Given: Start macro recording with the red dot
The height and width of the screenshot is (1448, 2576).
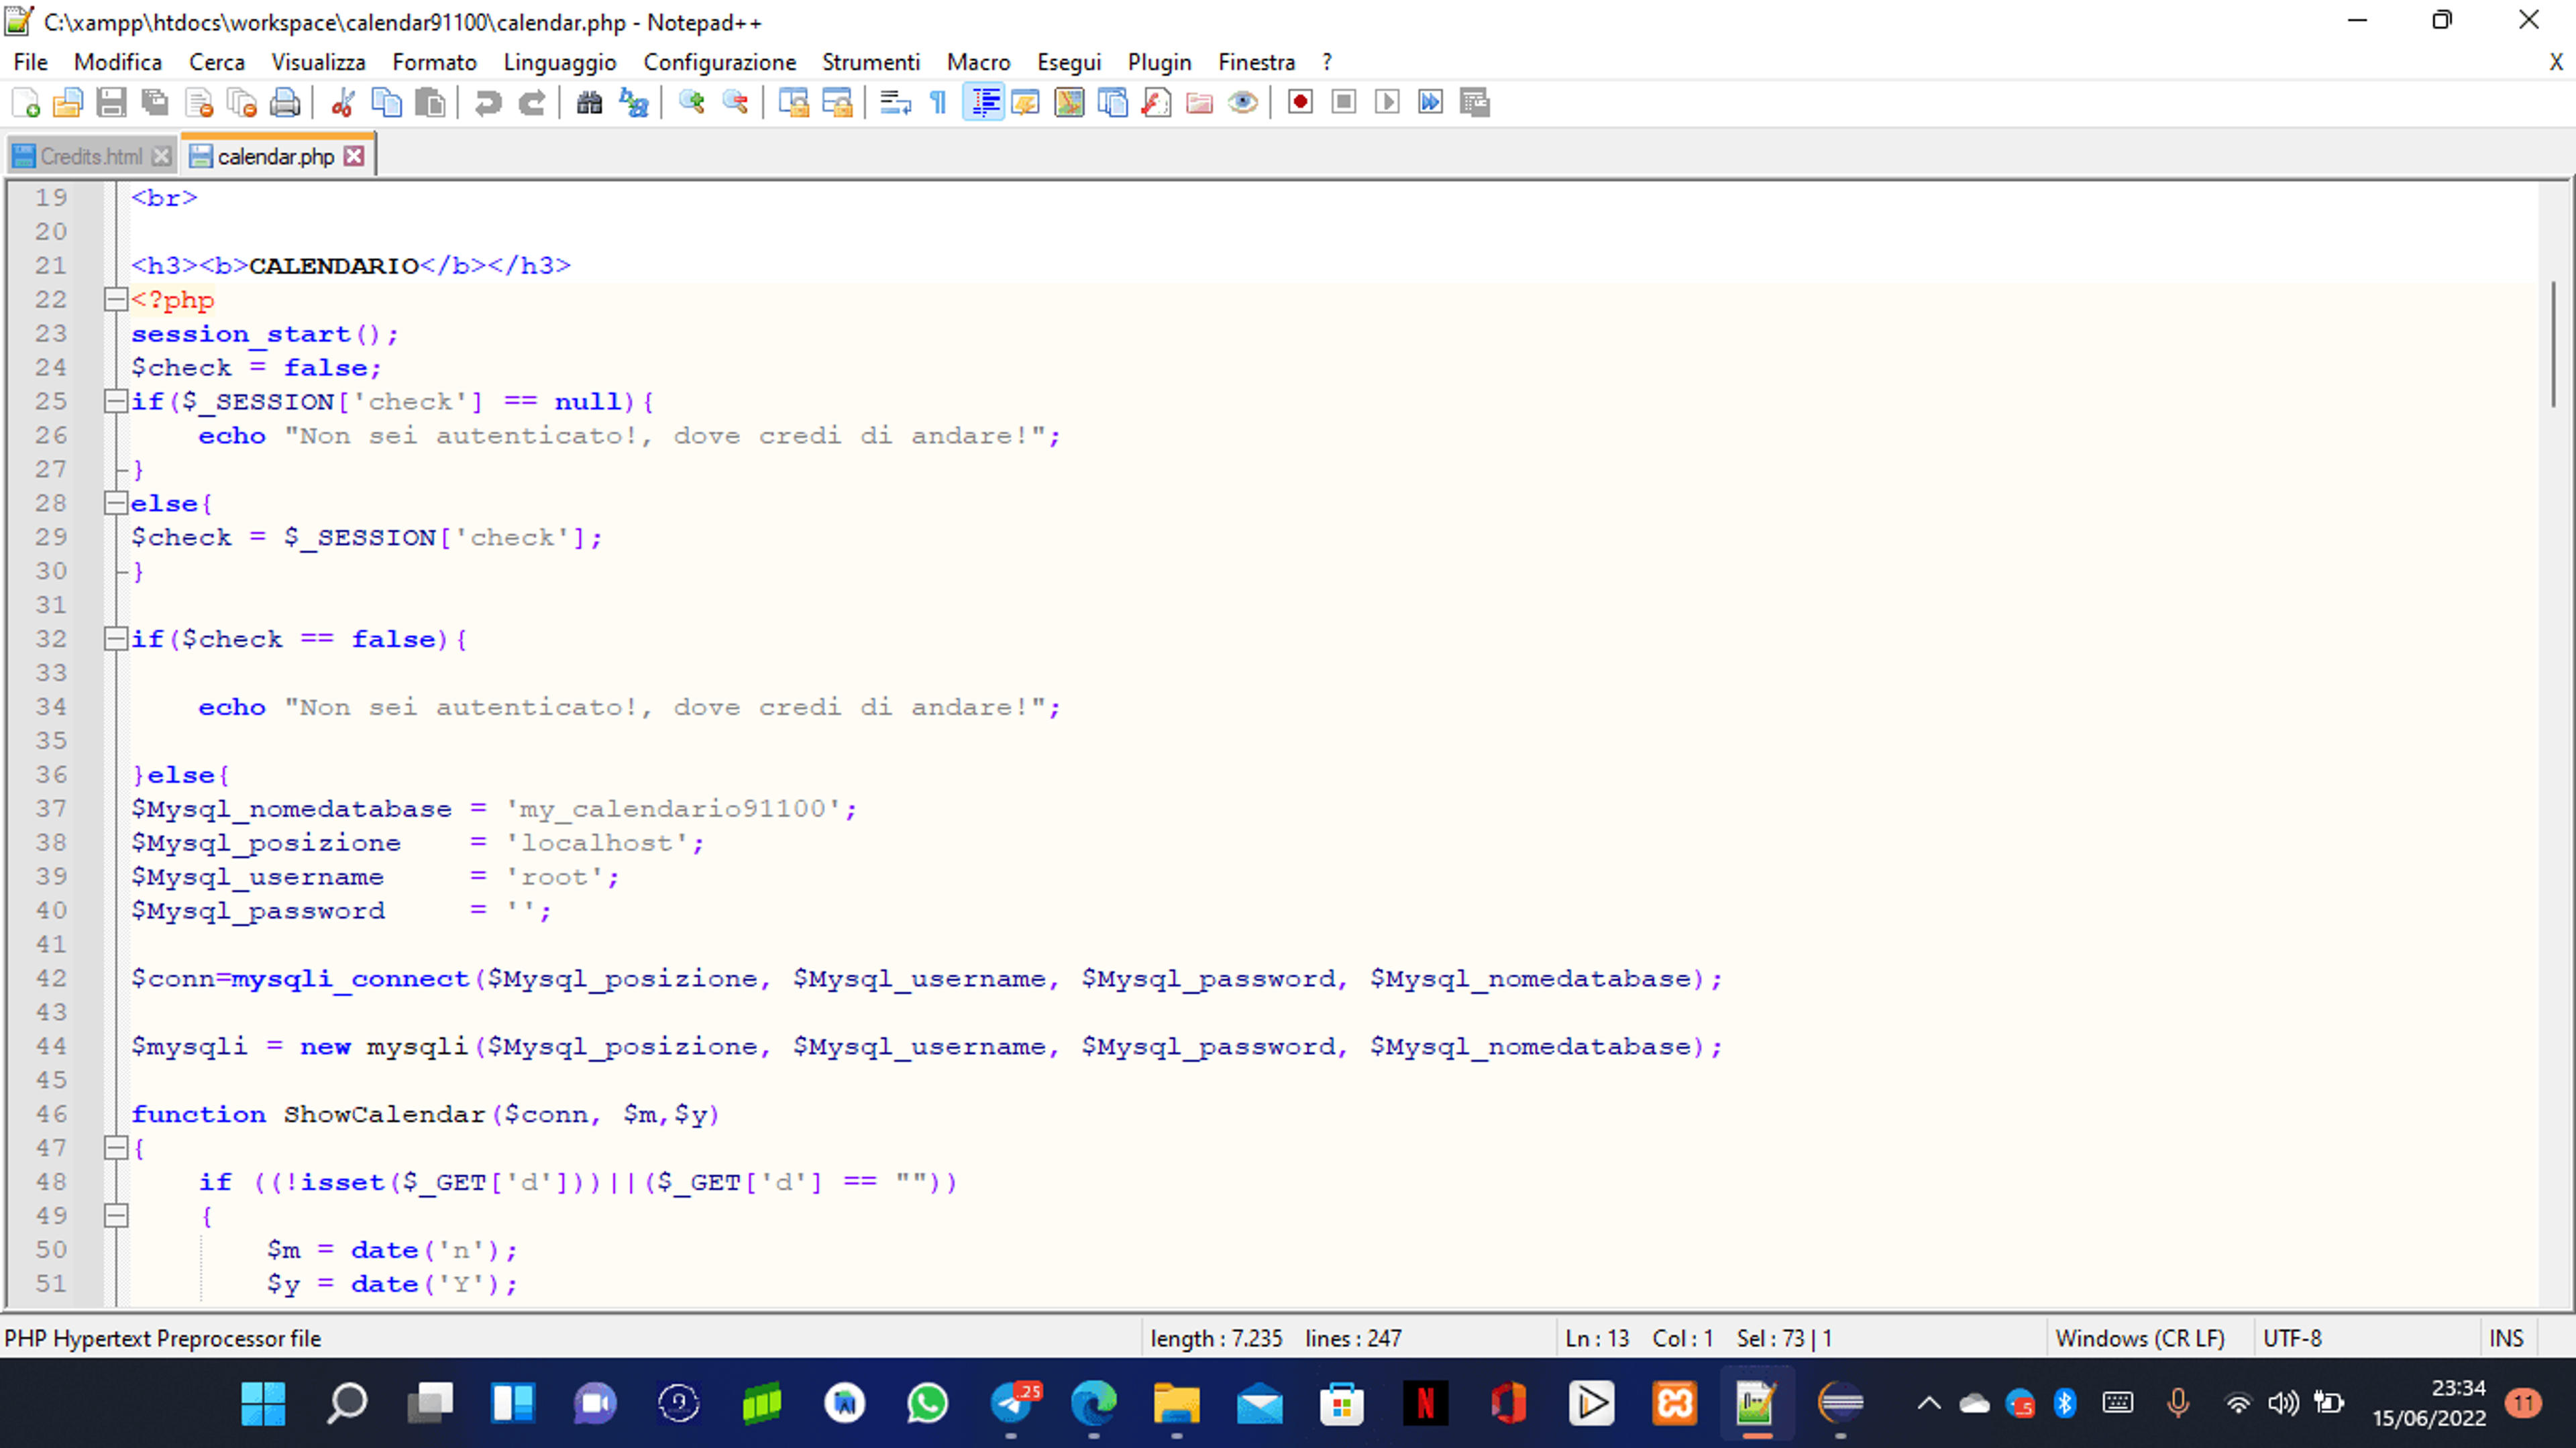Looking at the screenshot, I should 1300,102.
